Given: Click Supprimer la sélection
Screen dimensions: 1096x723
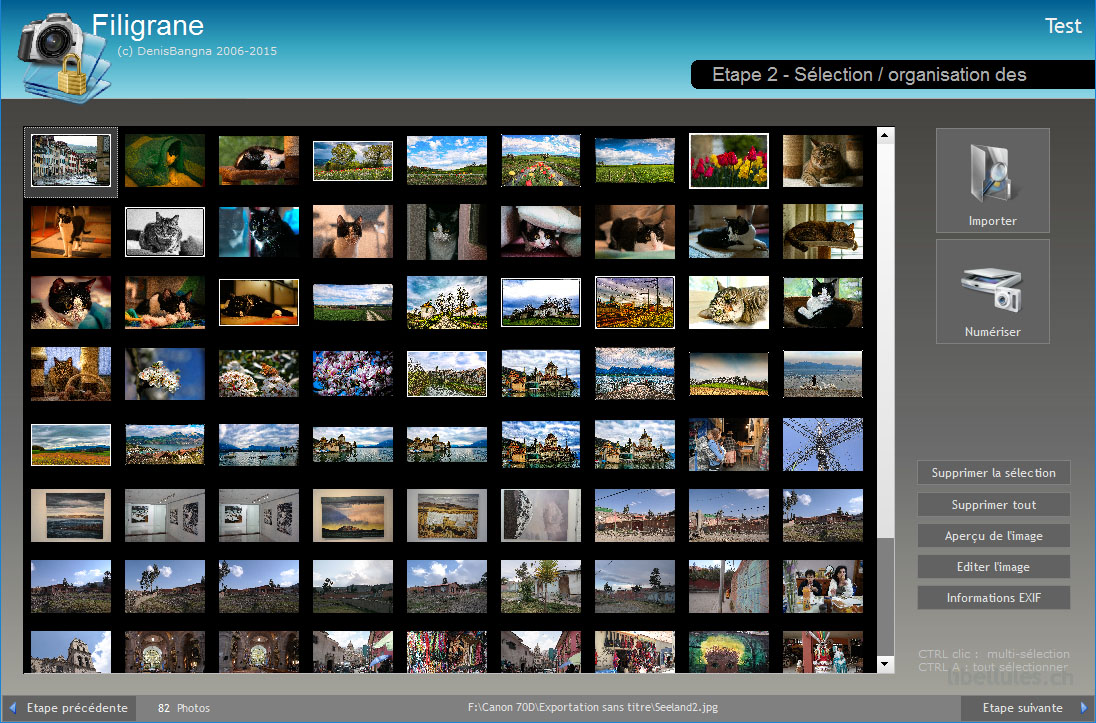Looking at the screenshot, I should 993,473.
